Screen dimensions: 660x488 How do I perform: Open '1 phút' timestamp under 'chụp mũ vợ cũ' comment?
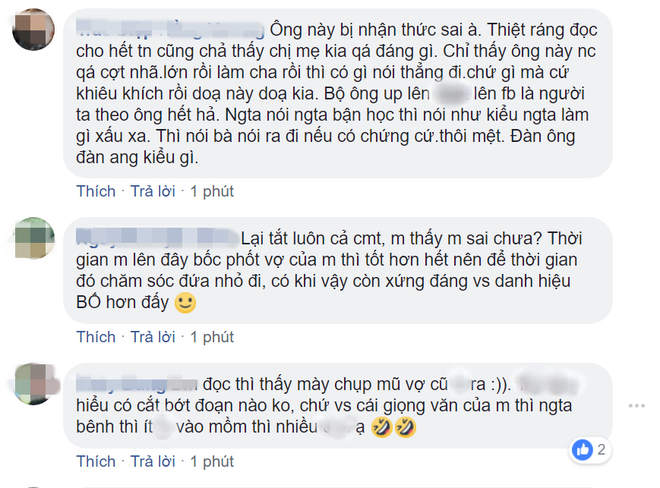212,462
